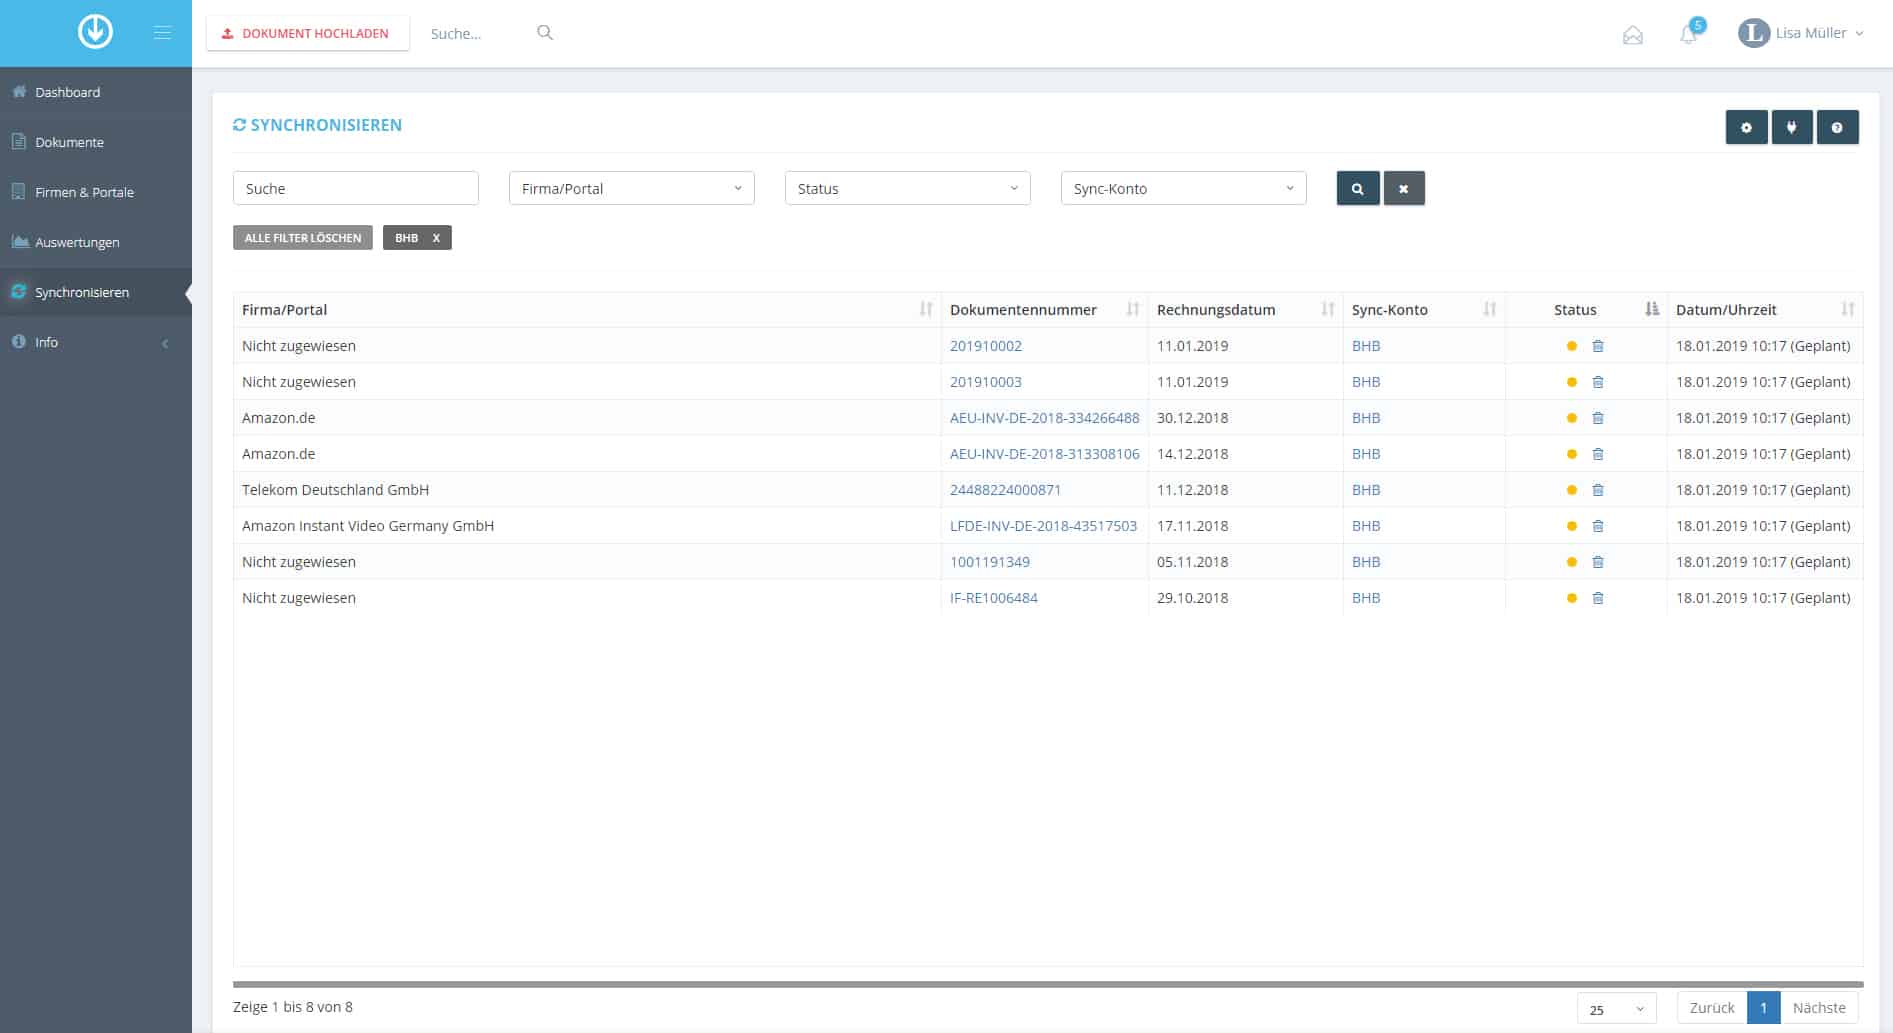
Task: Click the Dokument hochladen button
Action: [x=307, y=33]
